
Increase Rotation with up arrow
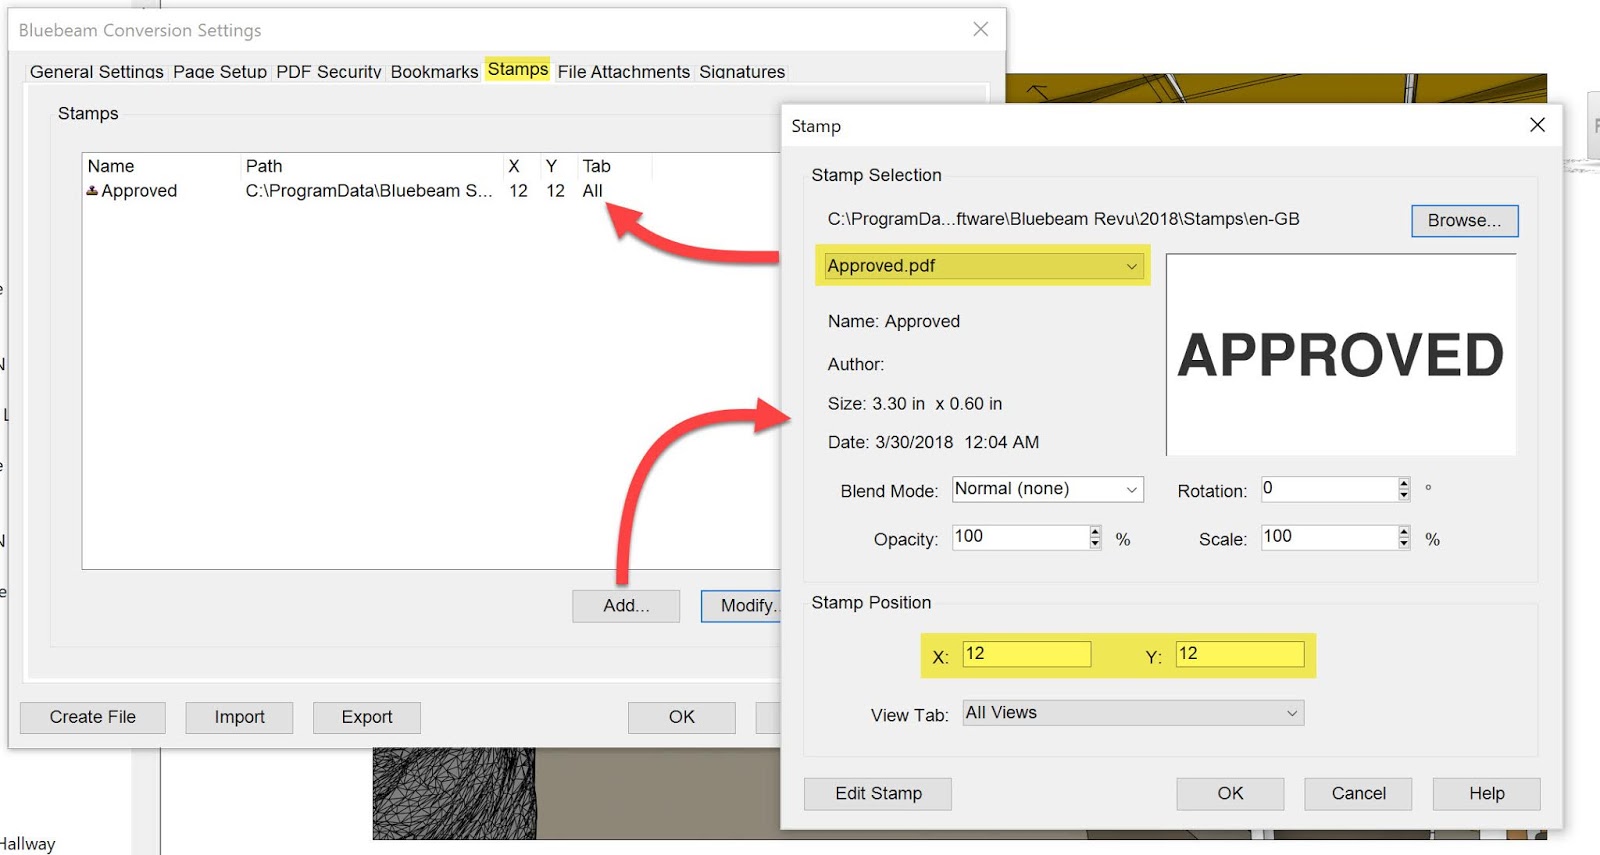coord(1404,483)
